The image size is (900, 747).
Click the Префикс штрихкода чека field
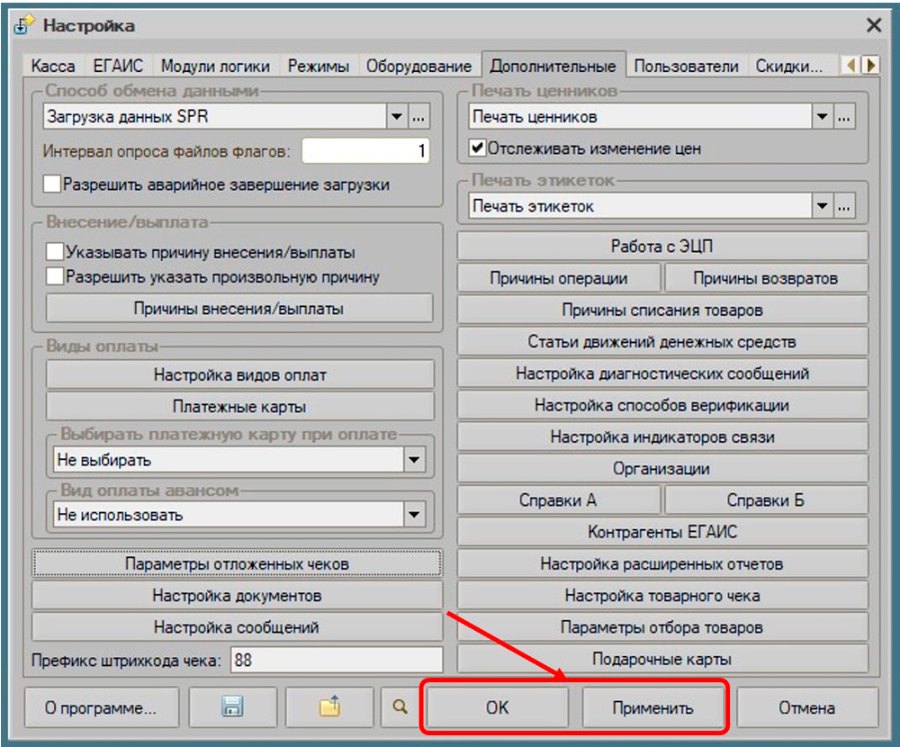337,660
